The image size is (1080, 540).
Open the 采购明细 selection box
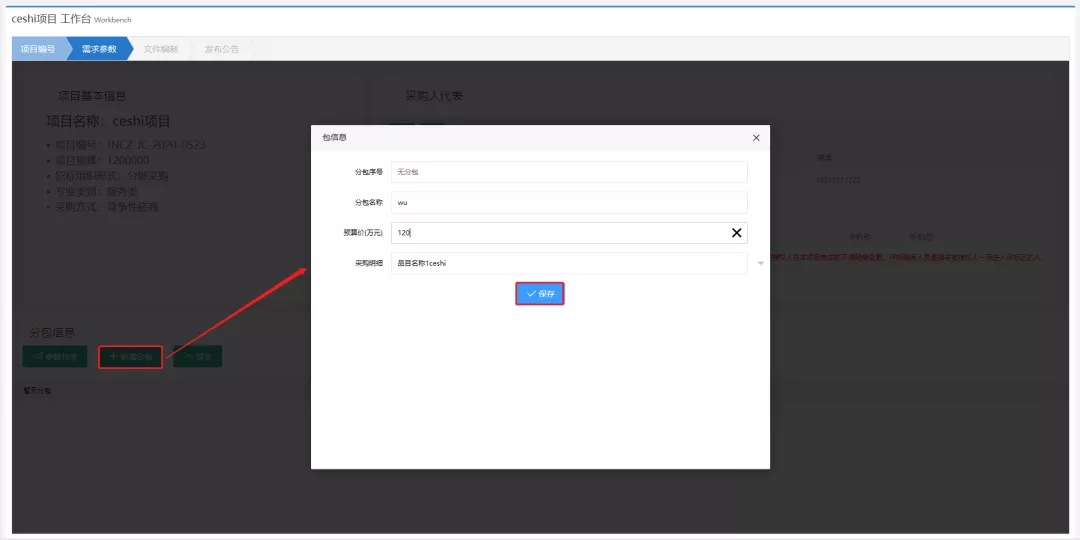point(568,263)
